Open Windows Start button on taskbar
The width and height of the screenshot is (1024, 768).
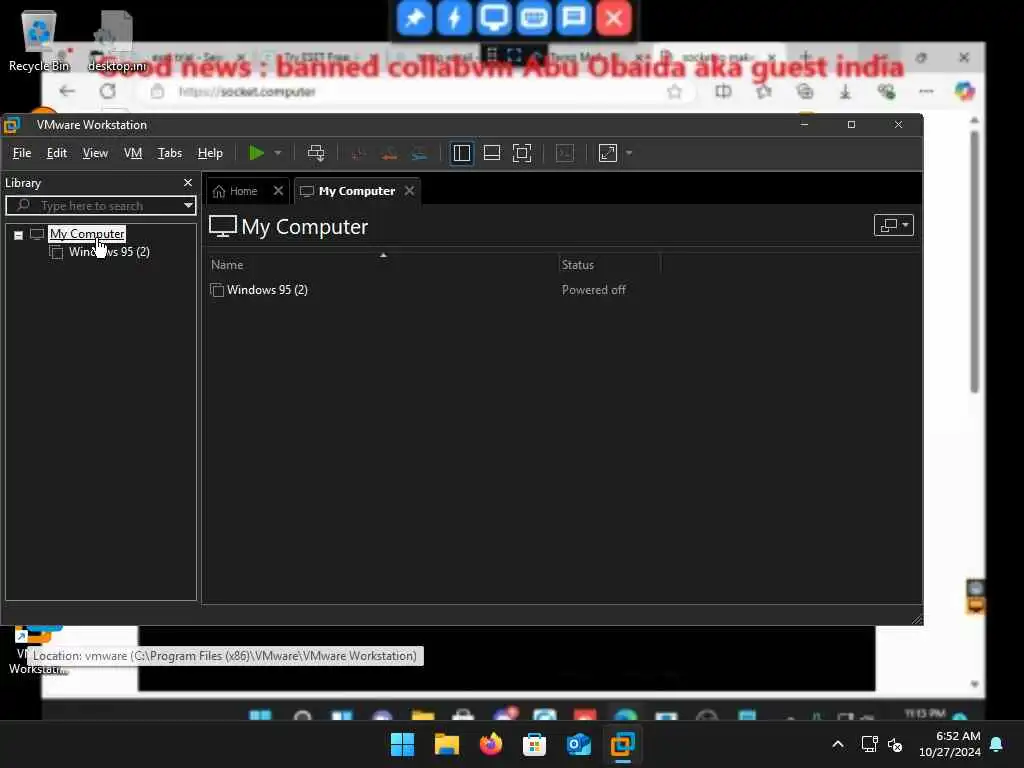(402, 744)
